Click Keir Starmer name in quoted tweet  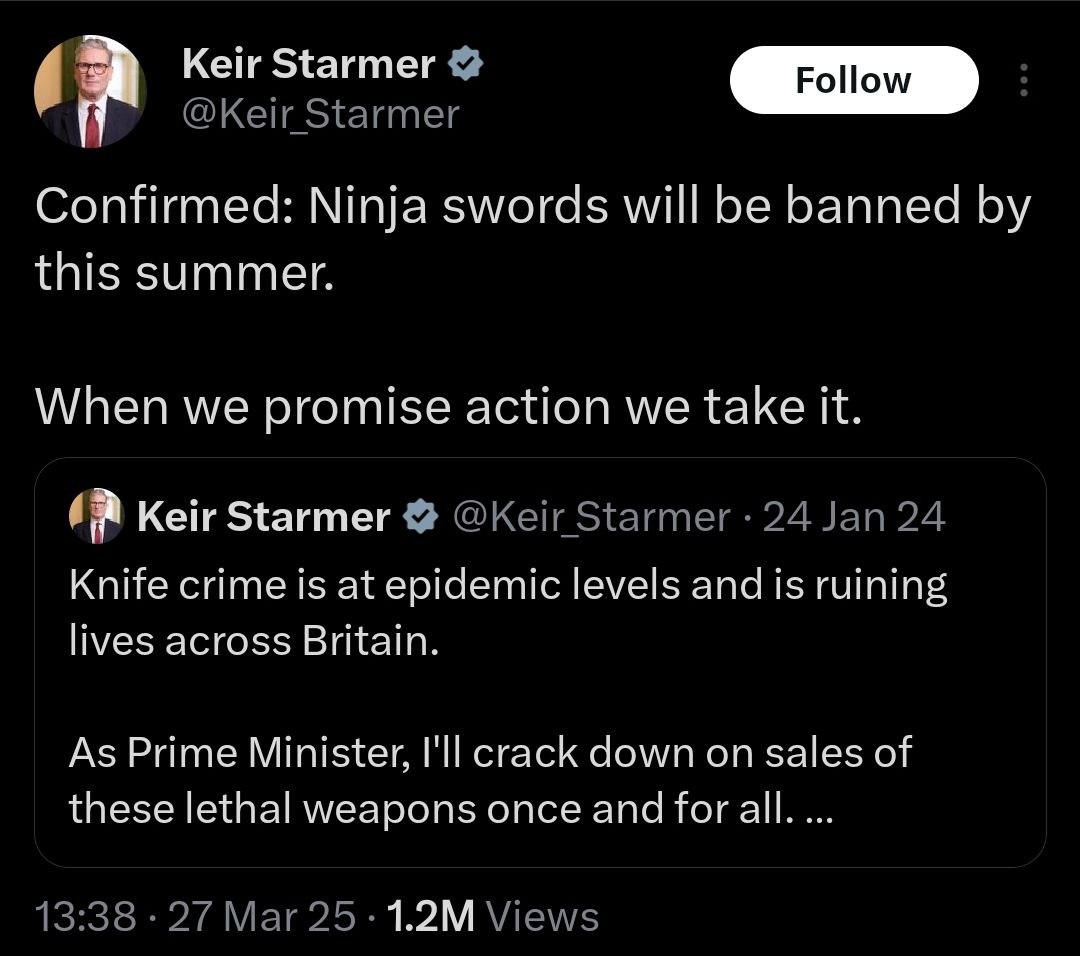[x=263, y=517]
